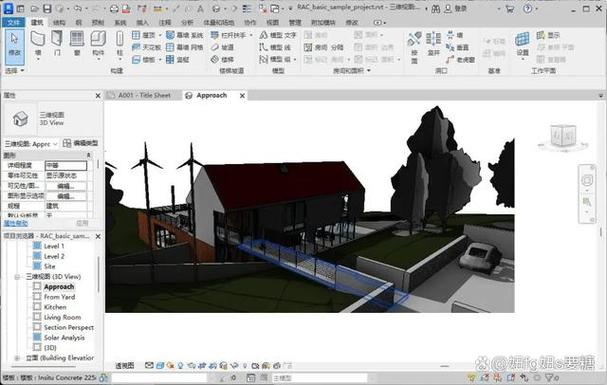
Task: Click the 天花板 (Ceiling) tool
Action: (x=146, y=48)
